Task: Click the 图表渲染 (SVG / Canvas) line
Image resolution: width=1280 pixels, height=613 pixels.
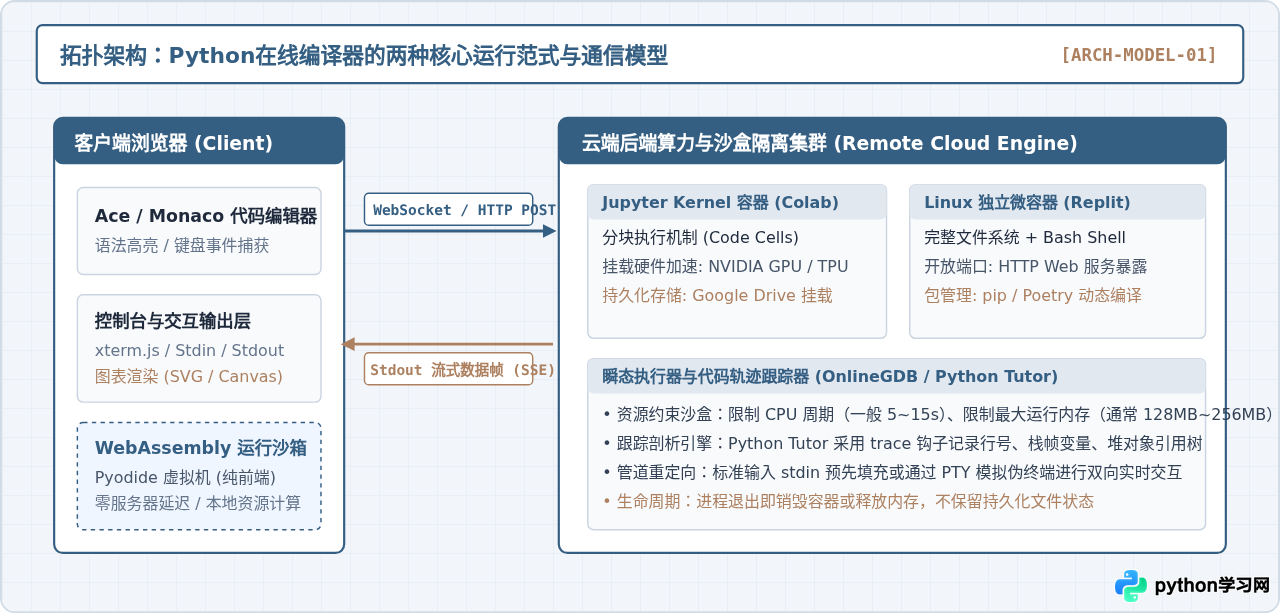Action: pyautogui.click(x=189, y=376)
